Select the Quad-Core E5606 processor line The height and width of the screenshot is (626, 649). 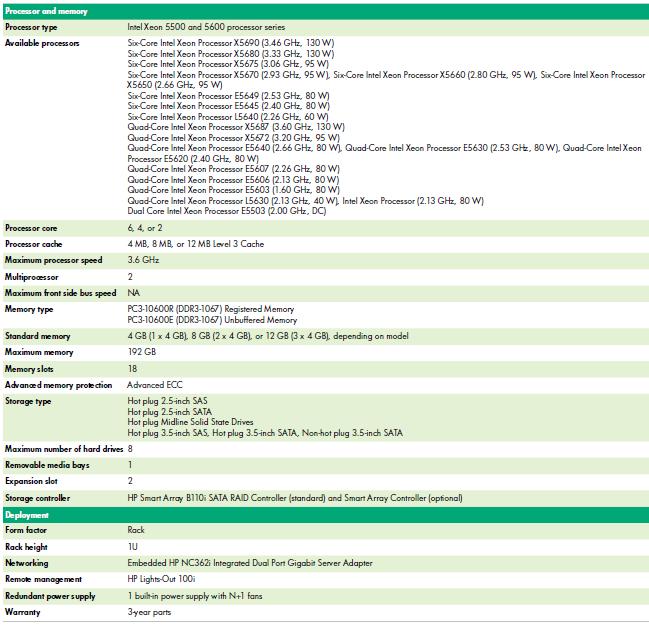pyautogui.click(x=233, y=180)
